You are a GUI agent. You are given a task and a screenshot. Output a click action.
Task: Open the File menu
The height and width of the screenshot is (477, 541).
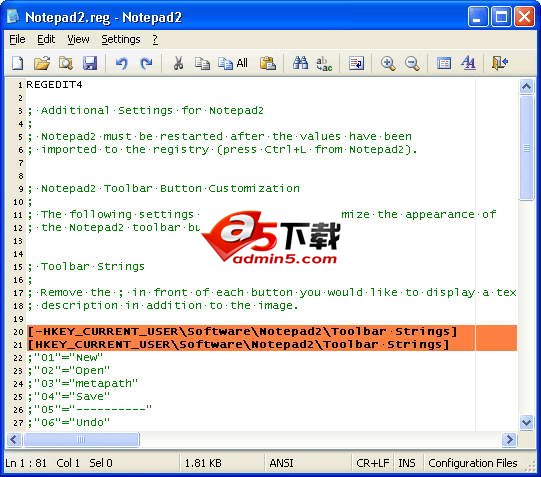click(17, 39)
